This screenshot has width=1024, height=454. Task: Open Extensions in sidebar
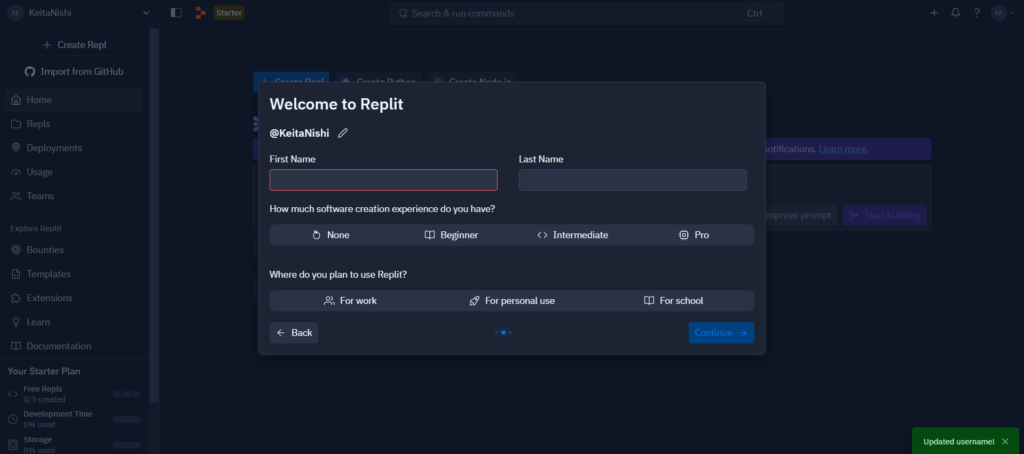(74, 298)
